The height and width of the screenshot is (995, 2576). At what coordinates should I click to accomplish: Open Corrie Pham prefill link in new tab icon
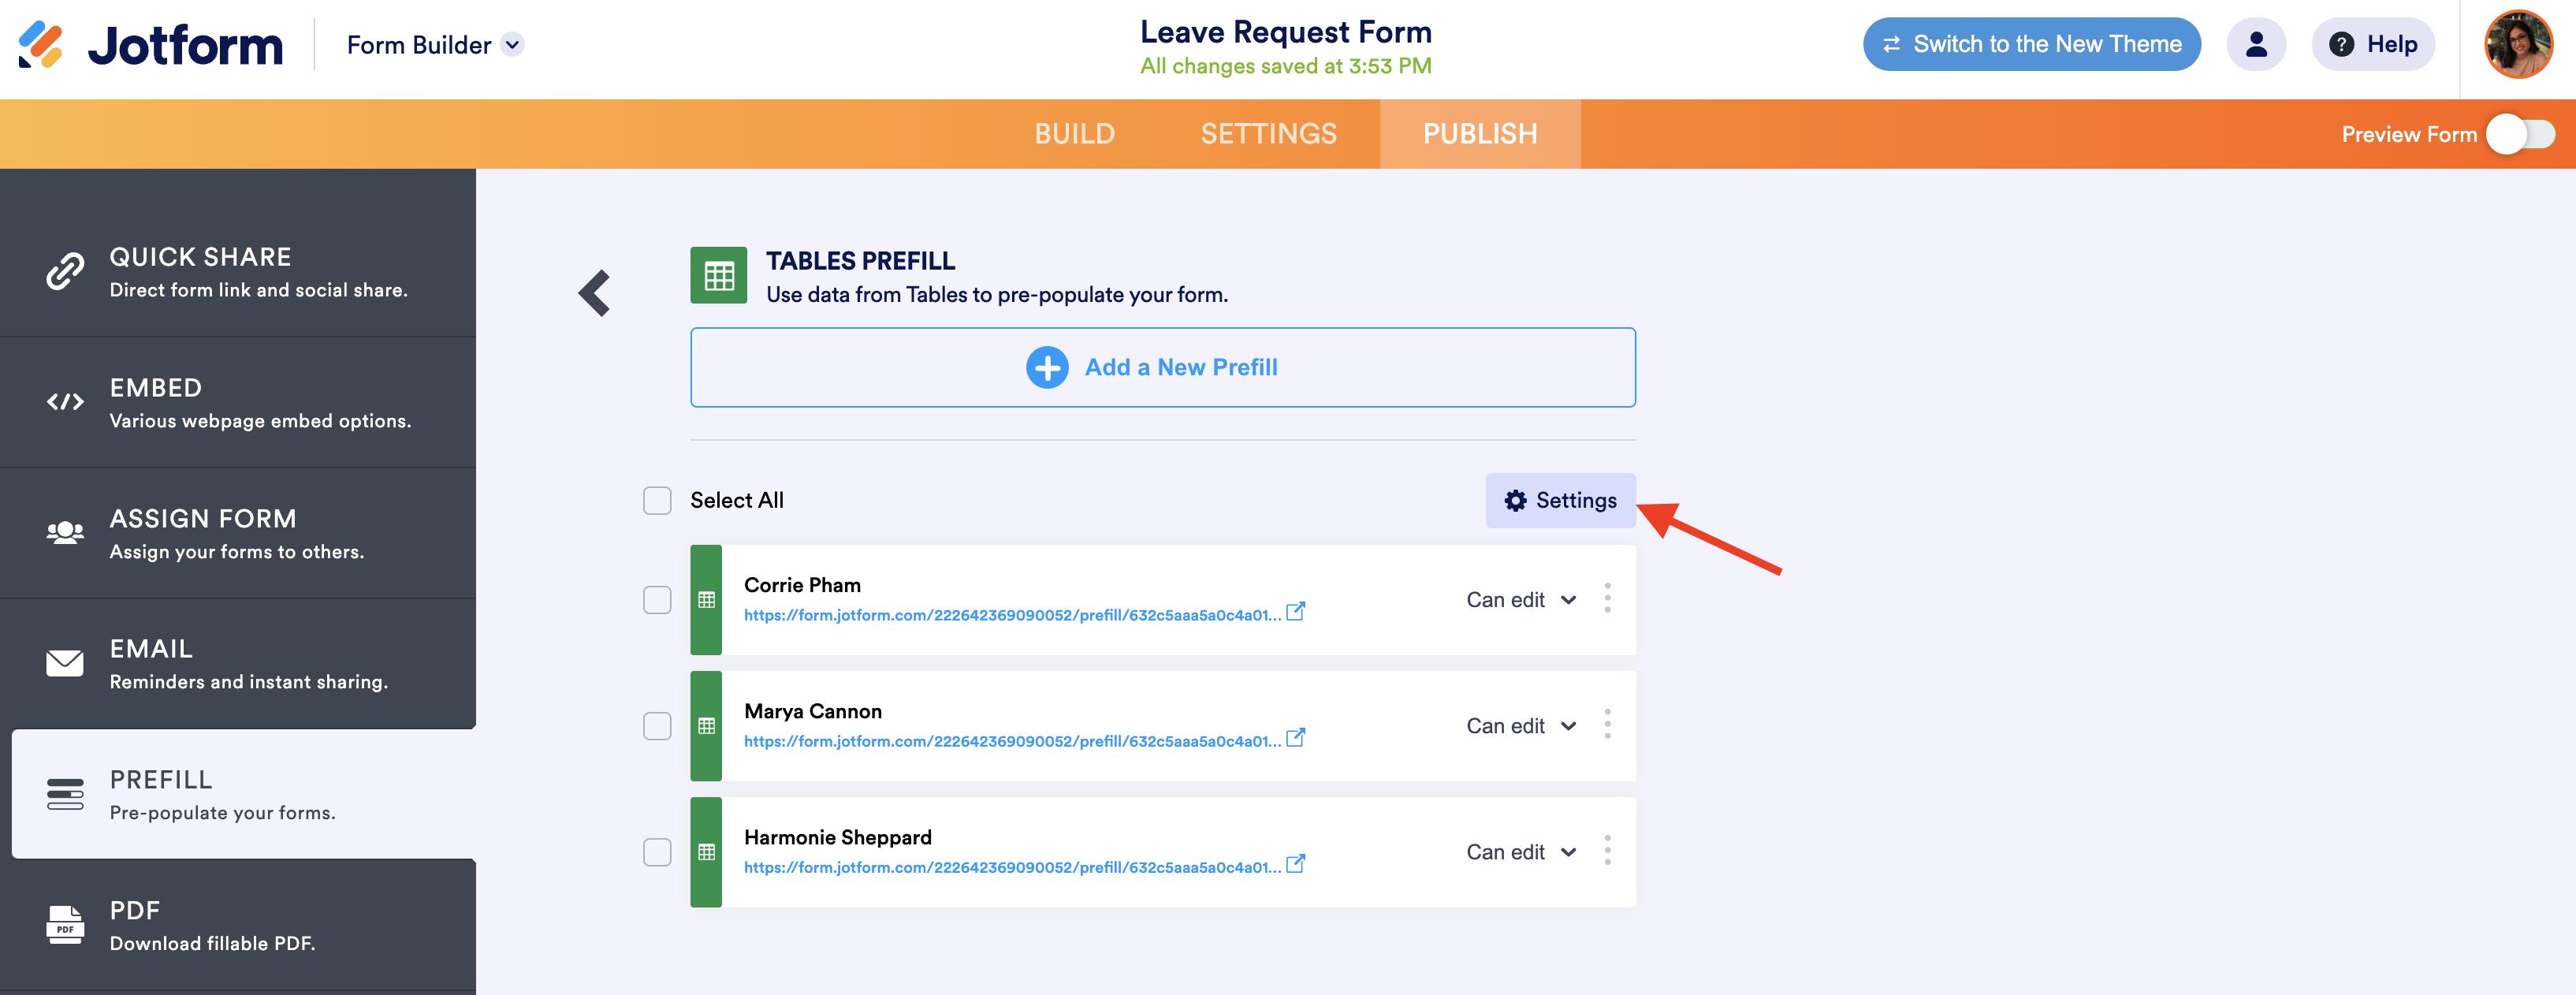point(1295,611)
